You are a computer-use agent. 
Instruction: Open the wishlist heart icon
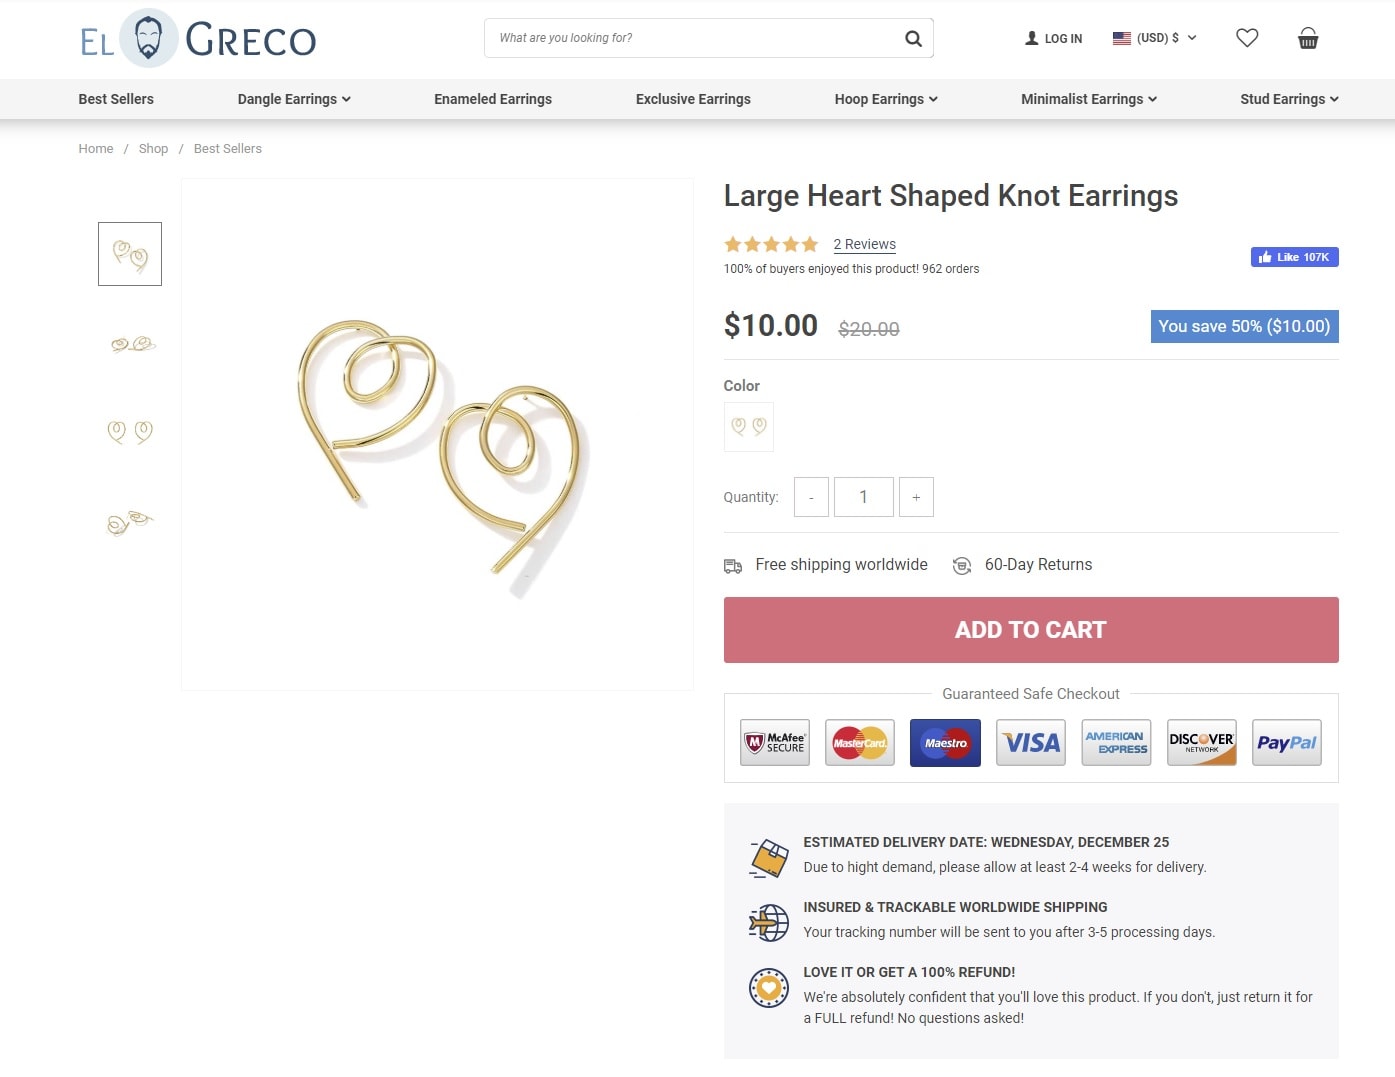[x=1247, y=38]
